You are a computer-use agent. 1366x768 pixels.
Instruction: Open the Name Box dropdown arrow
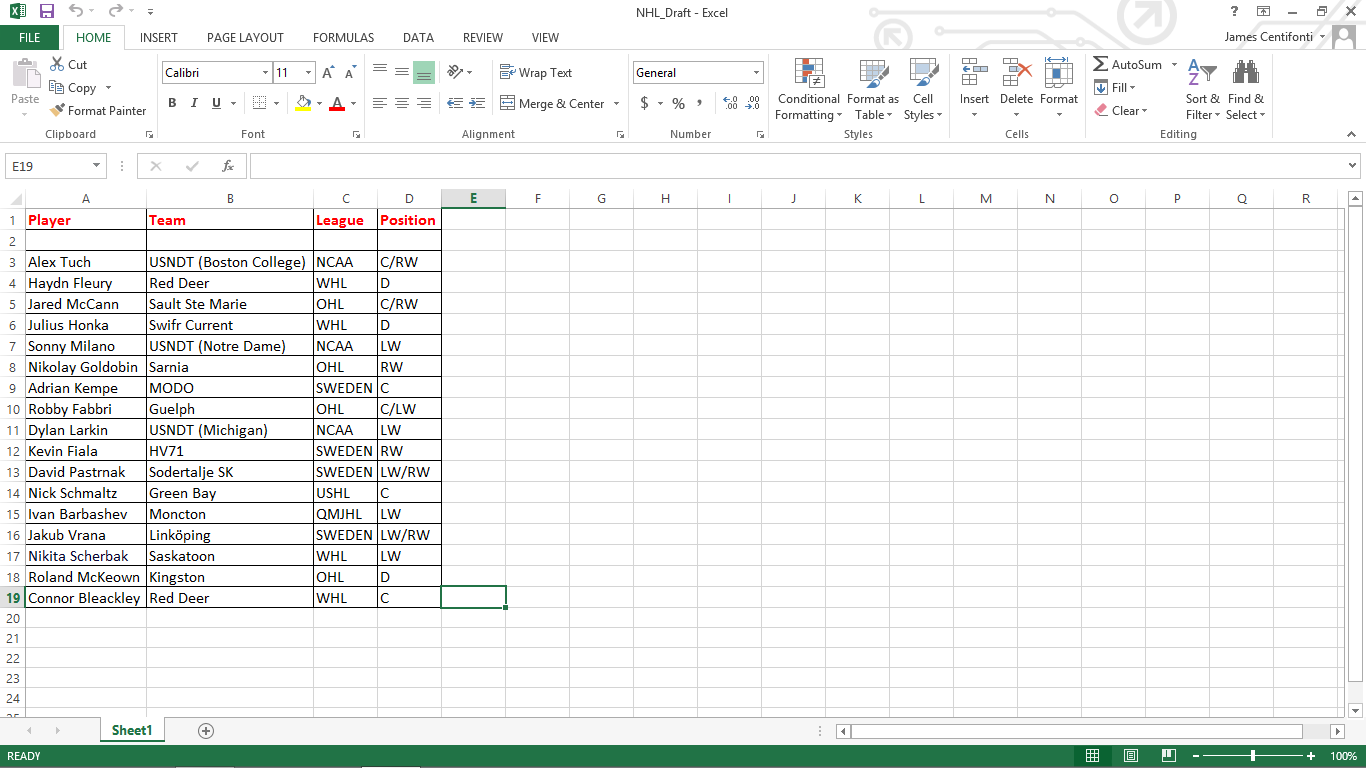point(97,166)
